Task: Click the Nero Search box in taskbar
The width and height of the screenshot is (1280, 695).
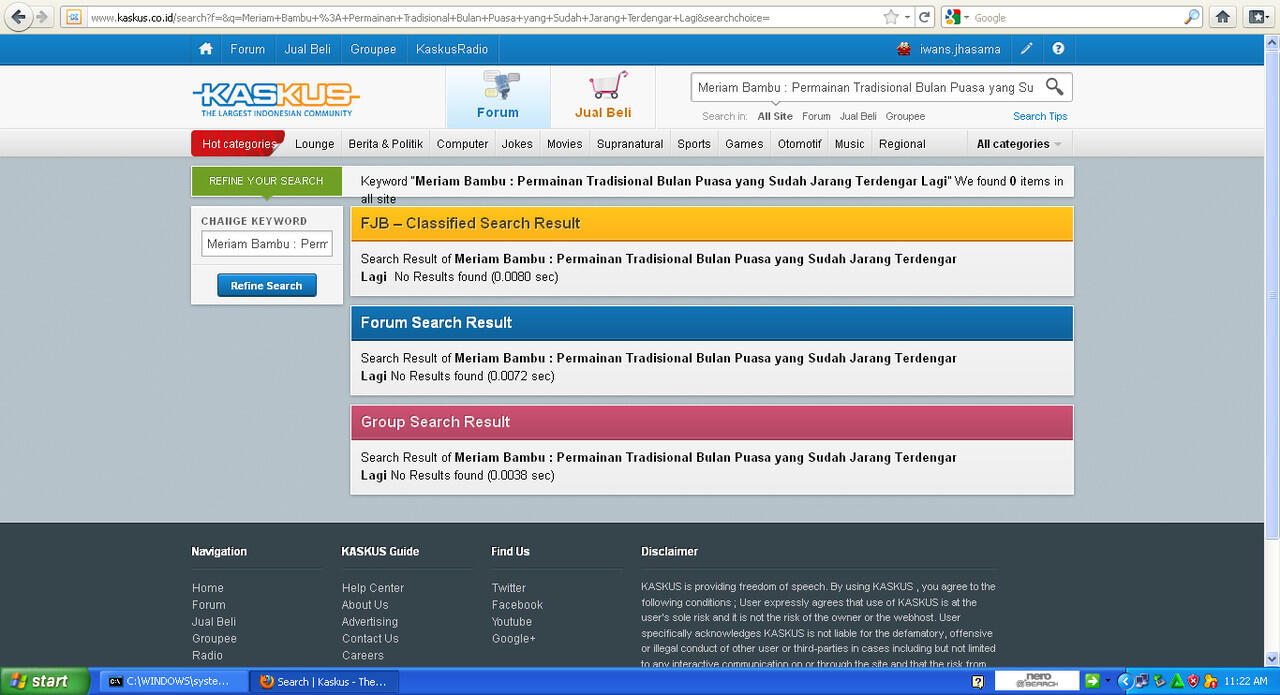Action: coord(1037,681)
